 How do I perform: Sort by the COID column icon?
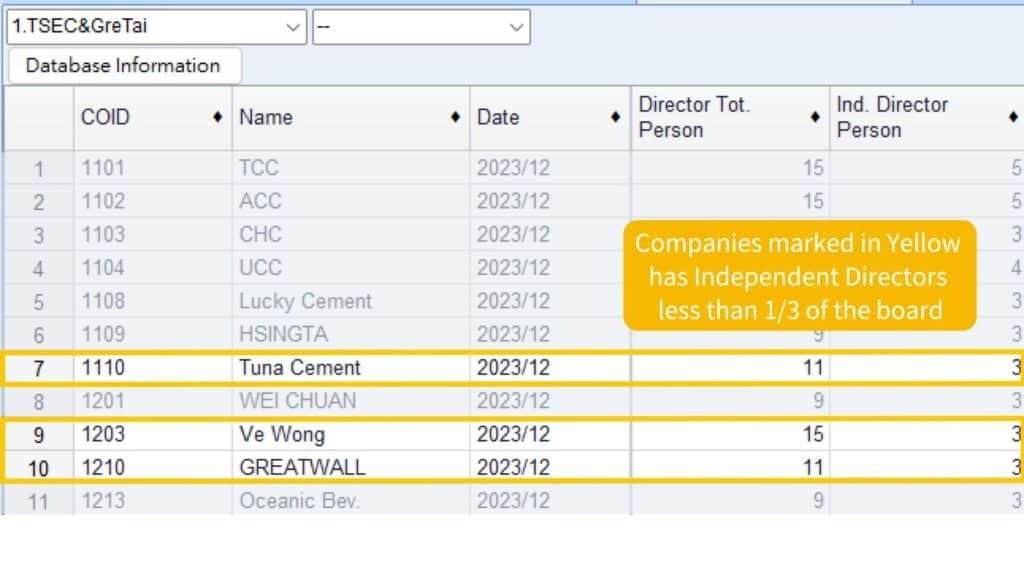coord(217,118)
